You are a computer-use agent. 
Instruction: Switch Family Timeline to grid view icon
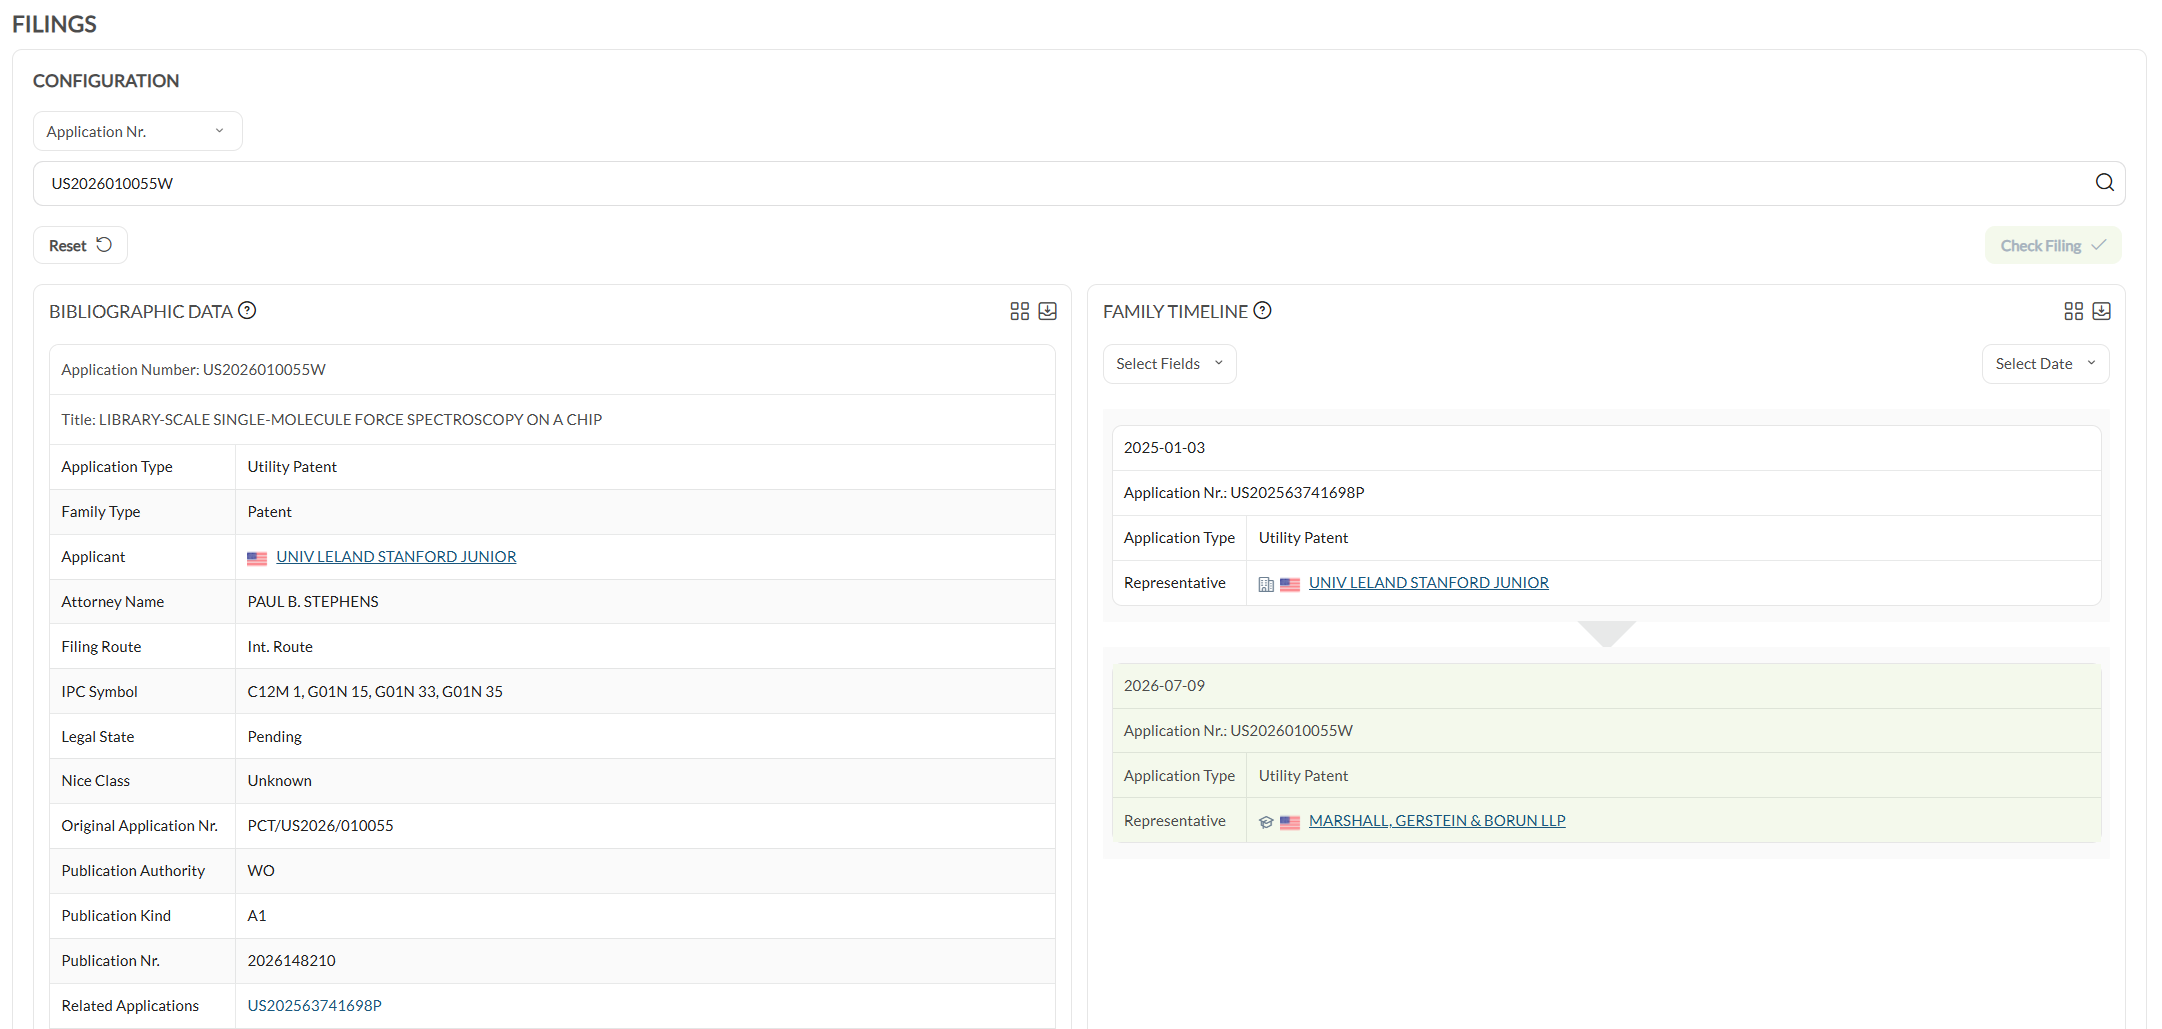(2073, 311)
